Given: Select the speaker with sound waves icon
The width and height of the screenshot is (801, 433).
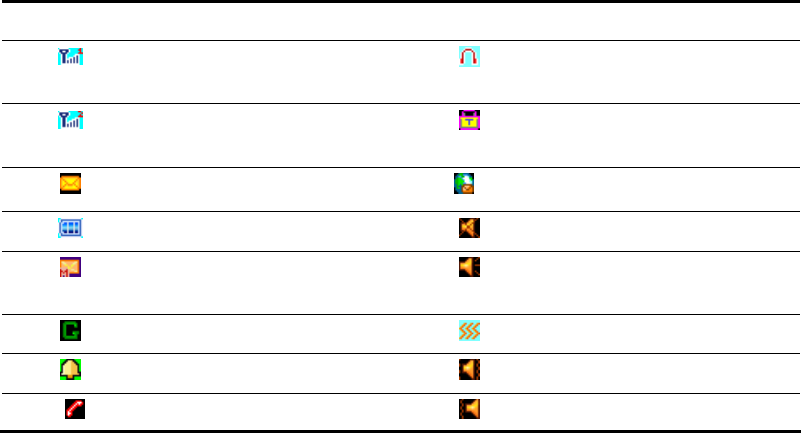Looking at the screenshot, I should coord(469,267).
